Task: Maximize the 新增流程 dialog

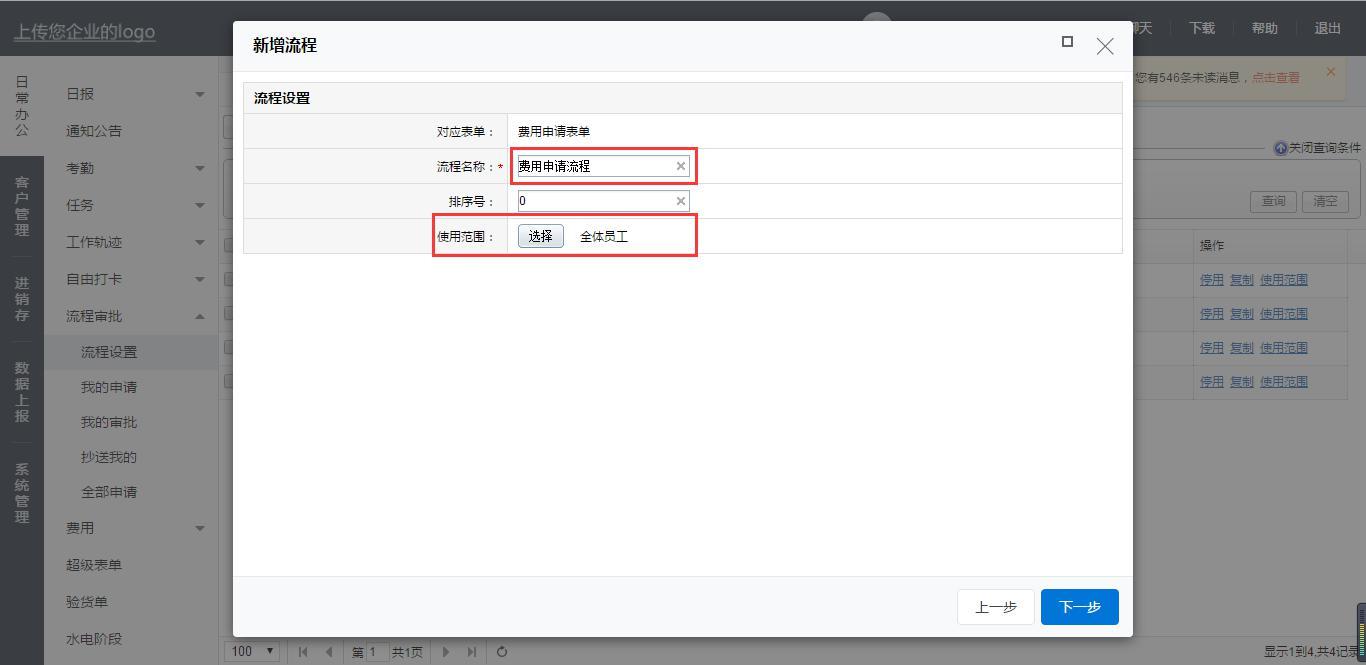Action: pyautogui.click(x=1067, y=42)
